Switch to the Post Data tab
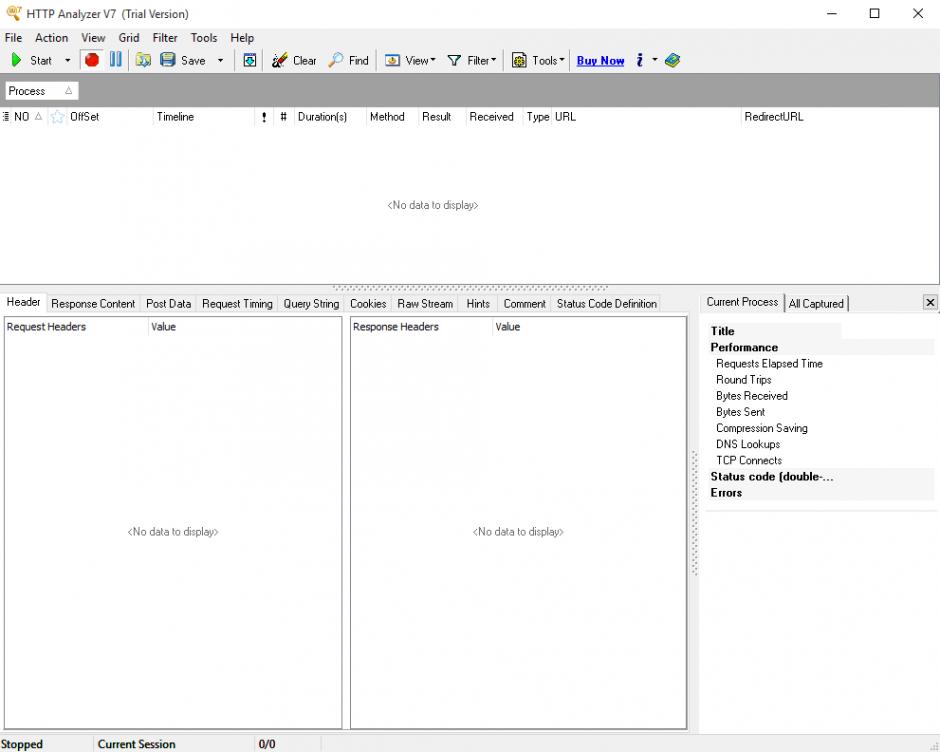 168,303
